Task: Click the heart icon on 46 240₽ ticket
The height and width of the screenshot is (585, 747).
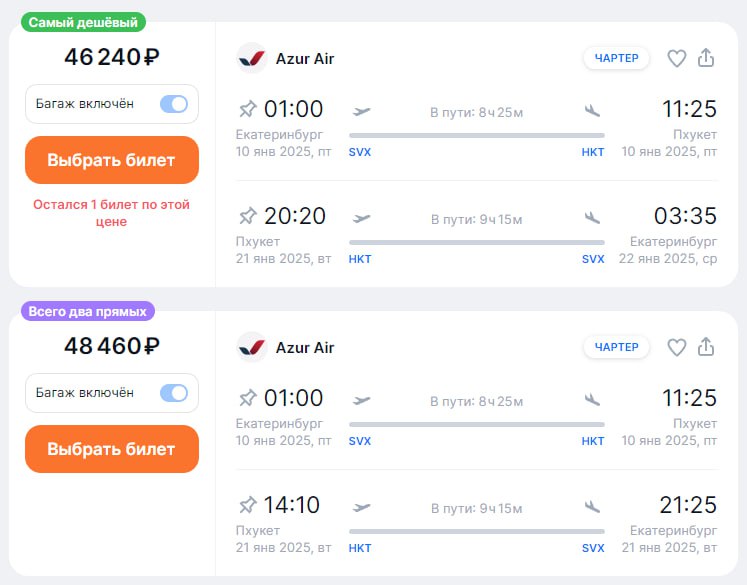Action: click(677, 58)
